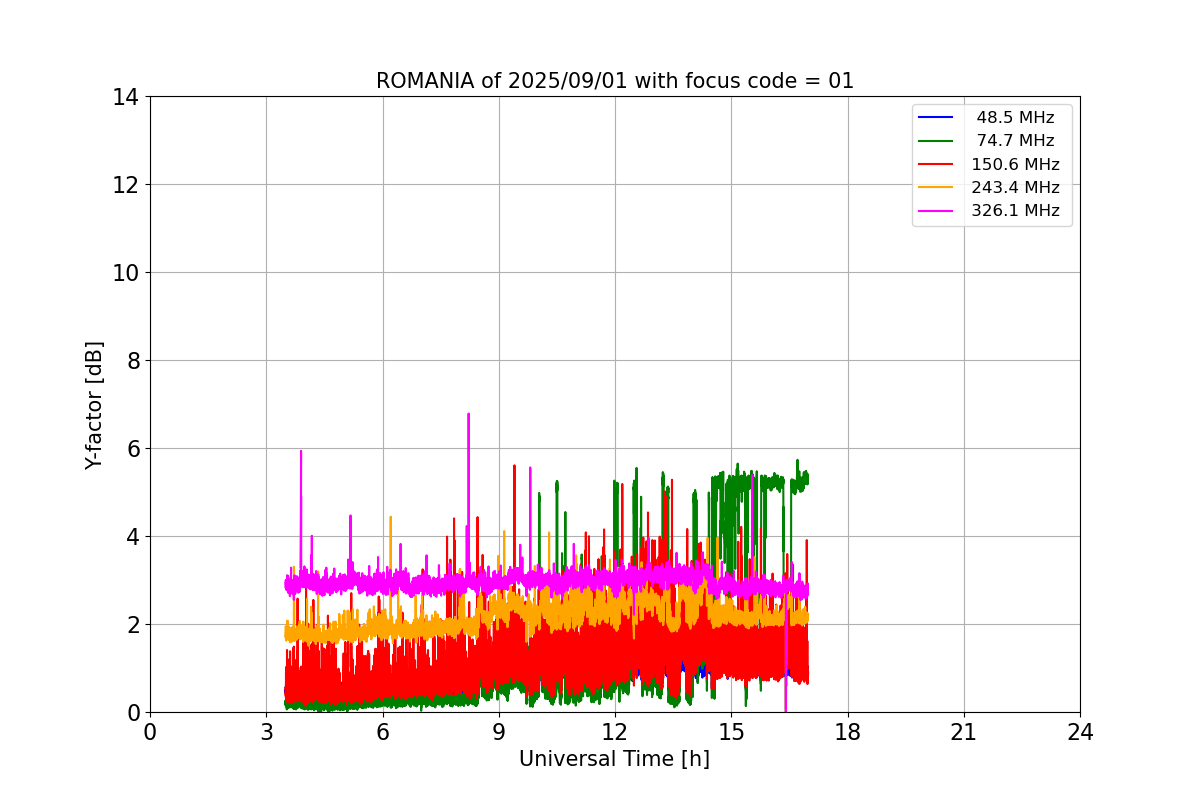This screenshot has height=800, width=1200.
Task: Click the blue line swatch in legend
Action: pyautogui.click(x=936, y=118)
